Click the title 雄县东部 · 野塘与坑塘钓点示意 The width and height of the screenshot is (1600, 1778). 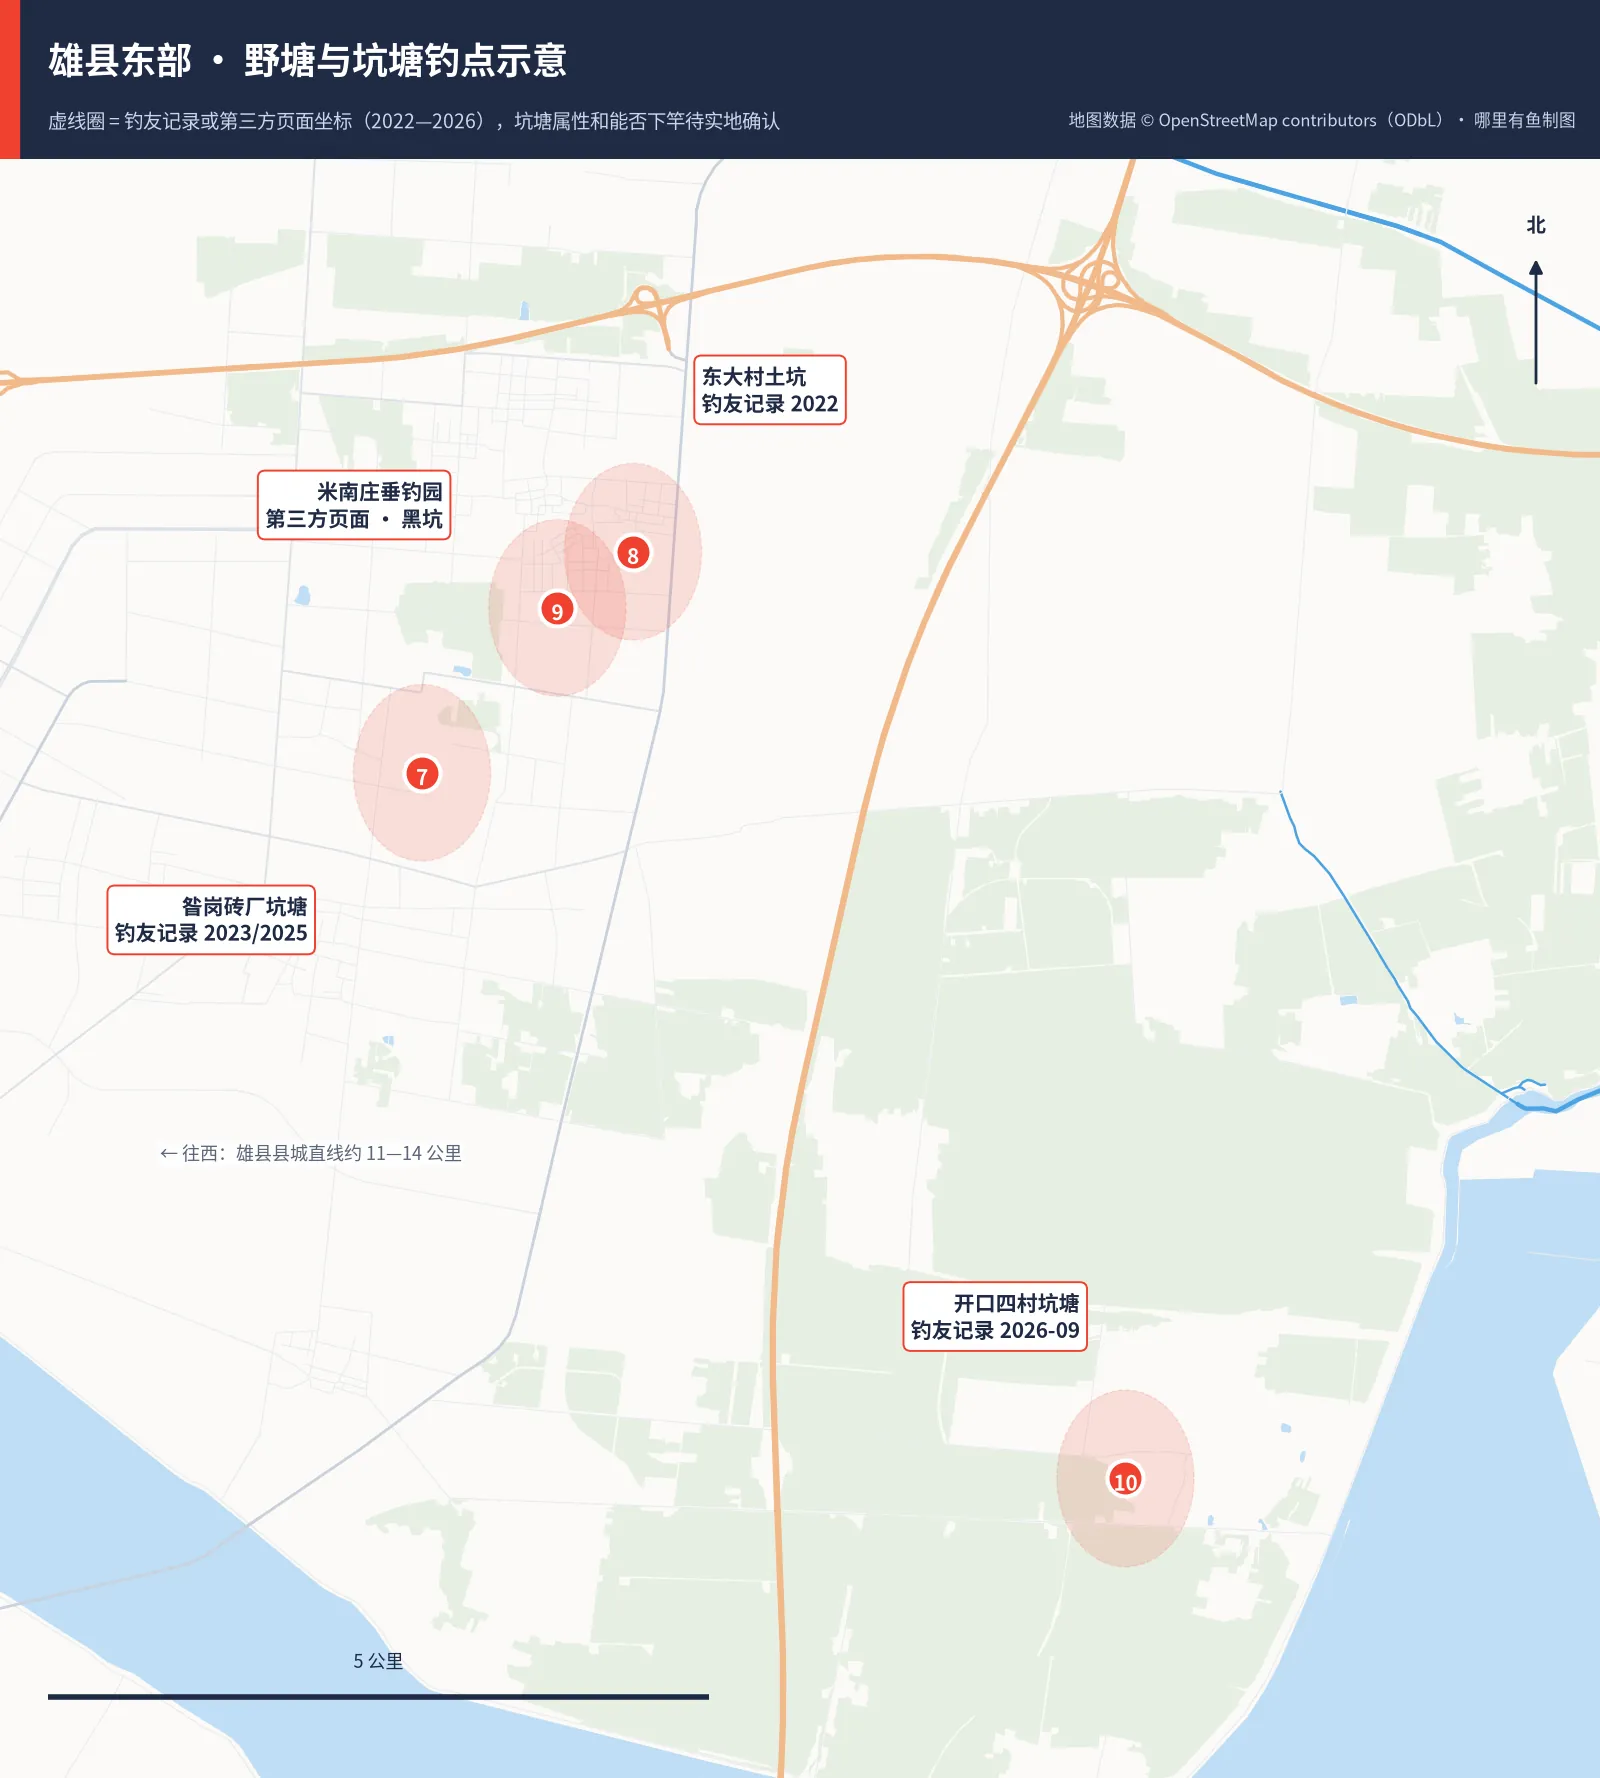[308, 61]
